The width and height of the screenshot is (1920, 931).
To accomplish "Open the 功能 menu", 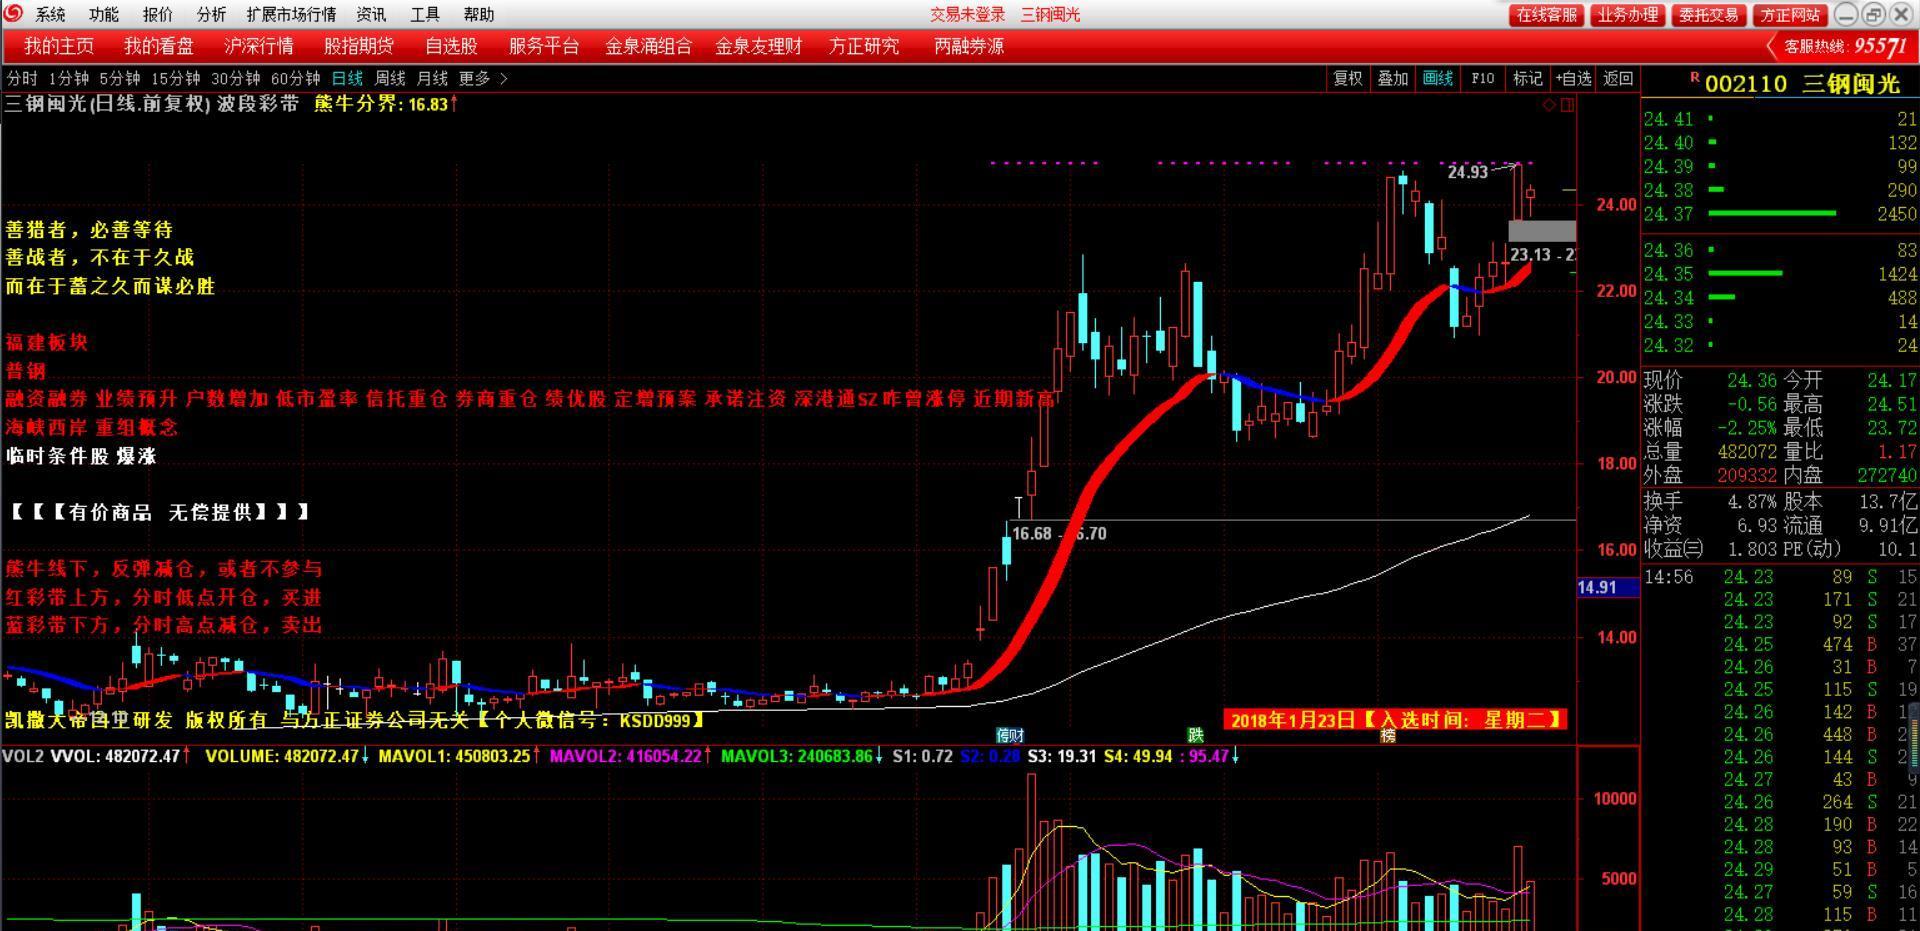I will (x=104, y=14).
